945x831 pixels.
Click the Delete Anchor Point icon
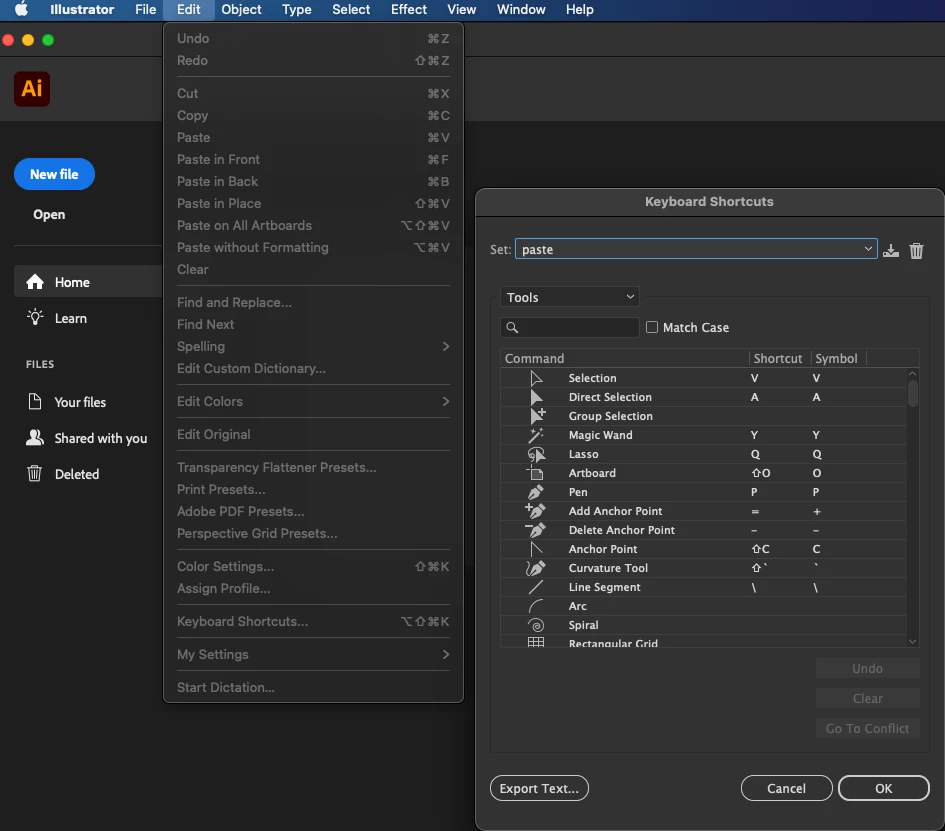coord(535,530)
